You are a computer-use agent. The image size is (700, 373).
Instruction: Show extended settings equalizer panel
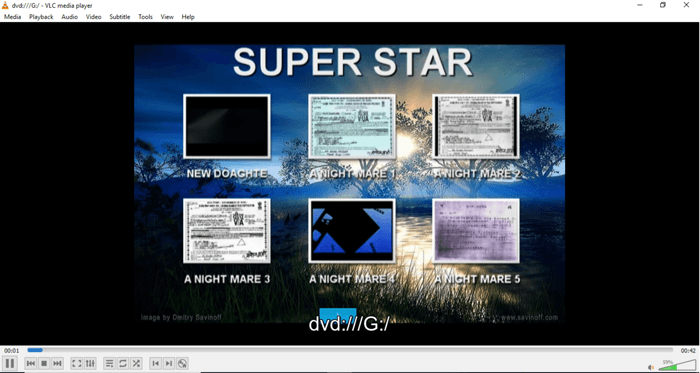click(90, 364)
